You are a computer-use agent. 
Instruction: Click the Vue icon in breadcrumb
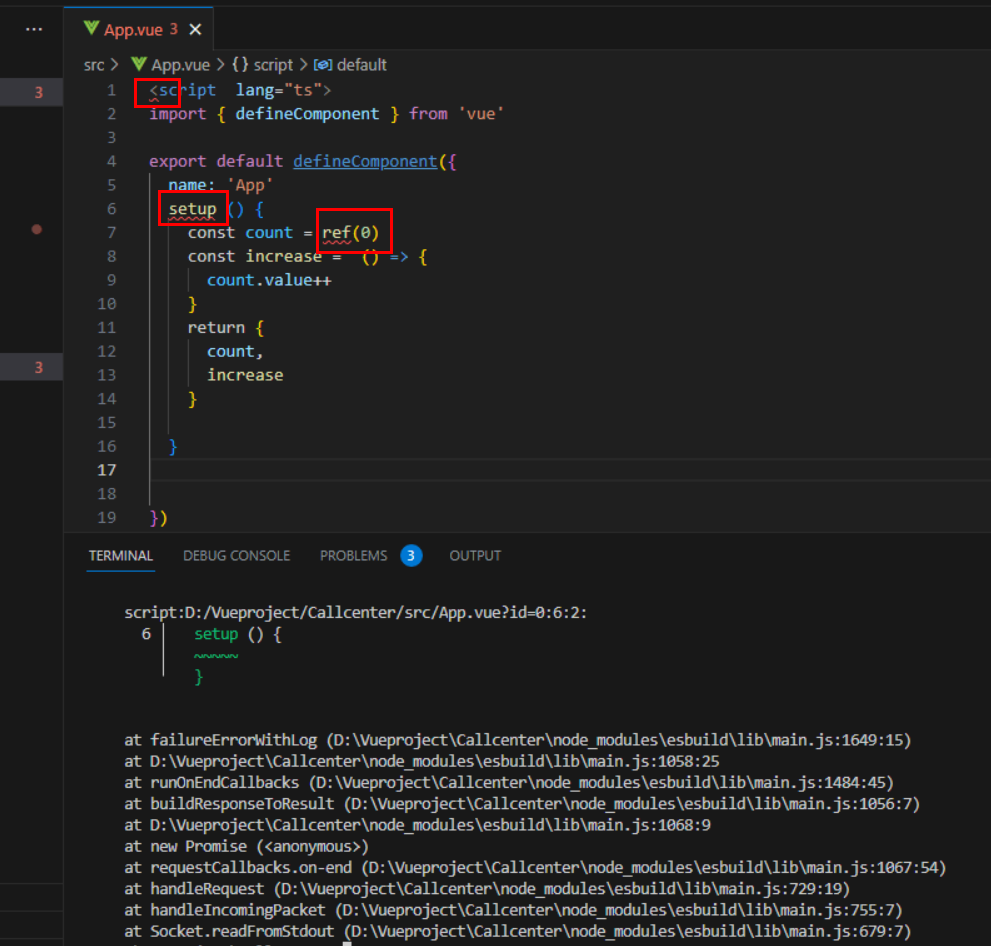[138, 64]
